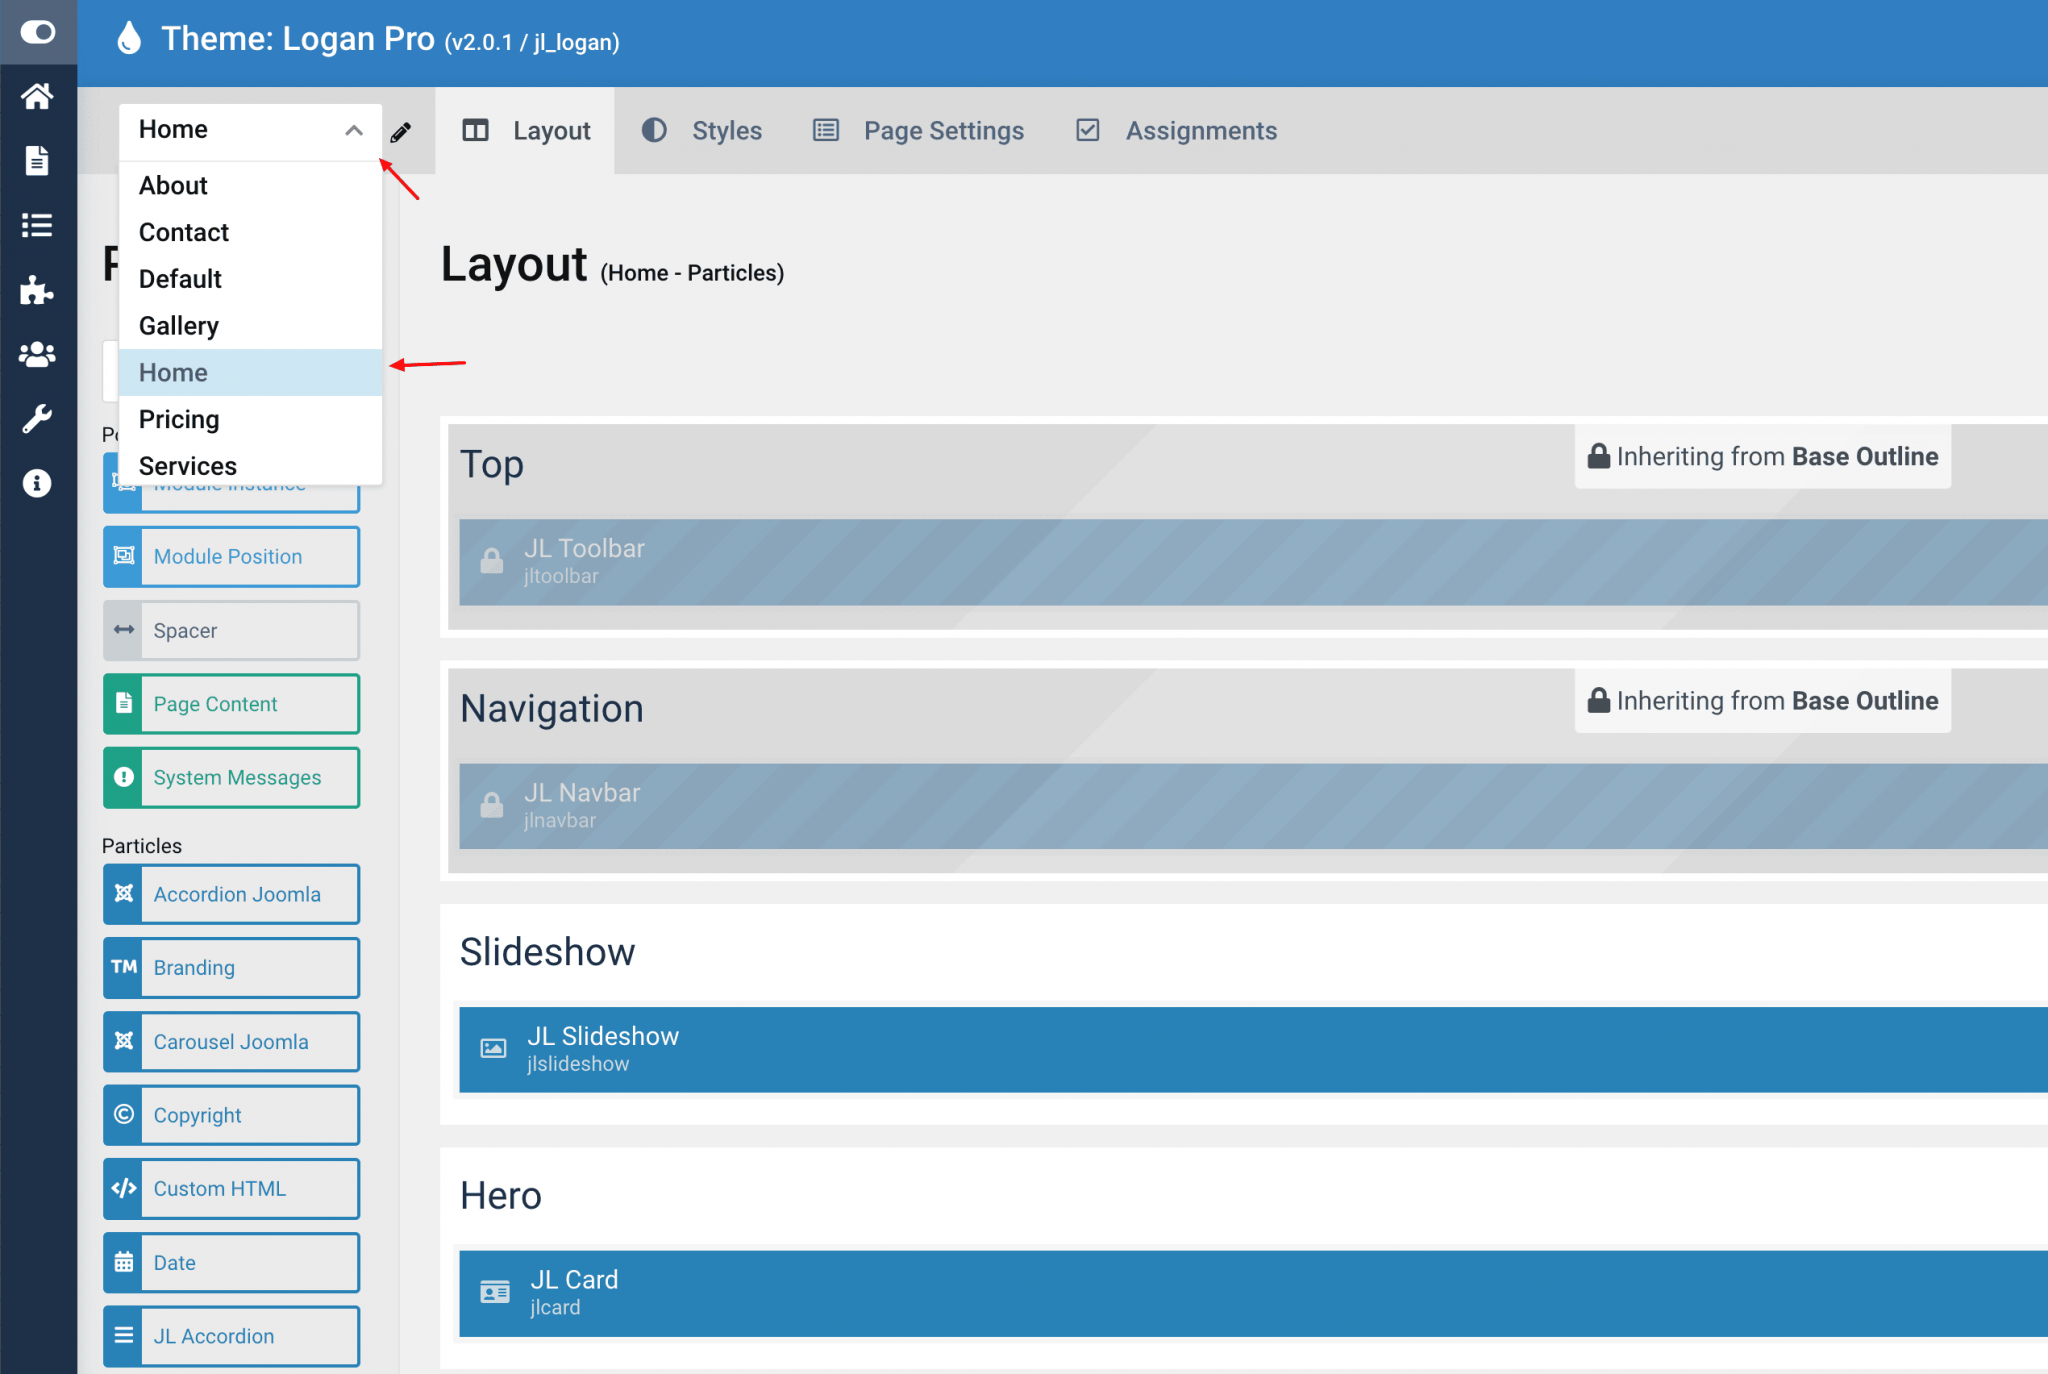
Task: Toggle the Joomla sidebar menu switch
Action: pyautogui.click(x=38, y=32)
